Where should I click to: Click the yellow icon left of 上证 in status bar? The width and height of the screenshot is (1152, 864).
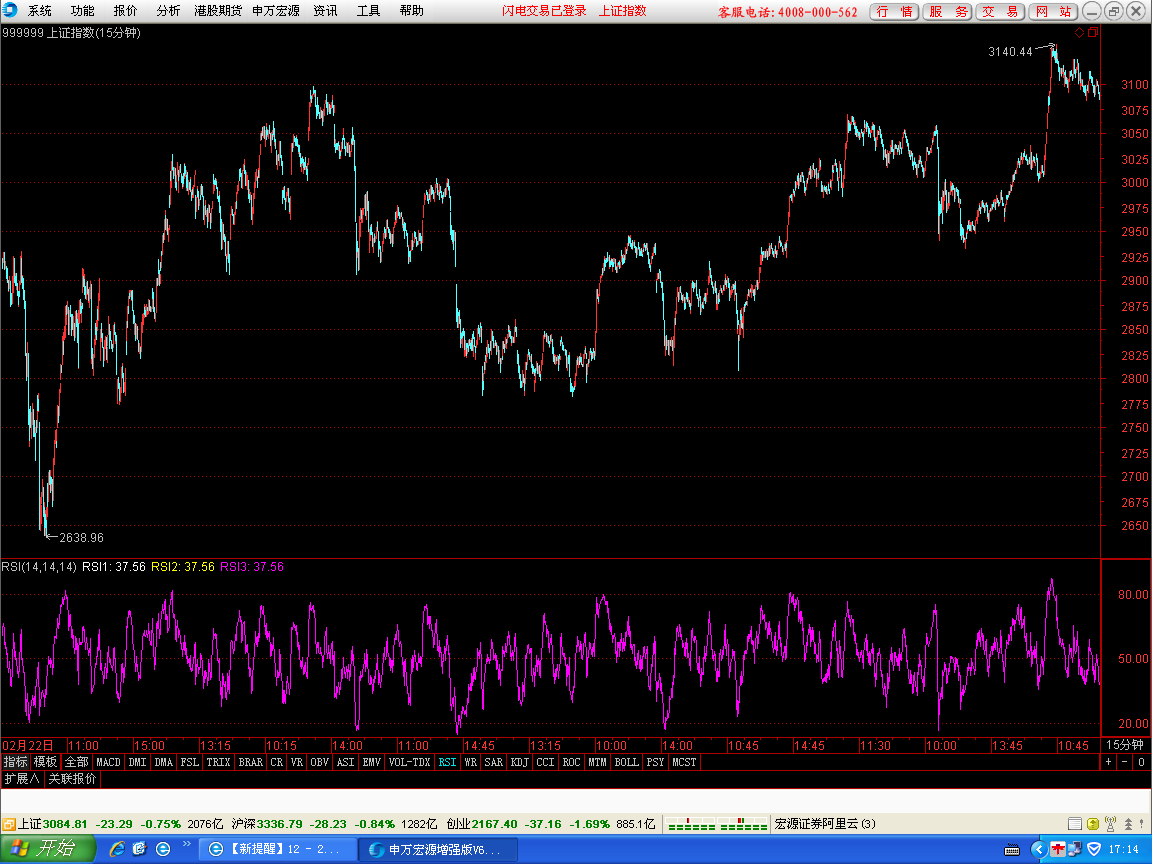pos(9,824)
